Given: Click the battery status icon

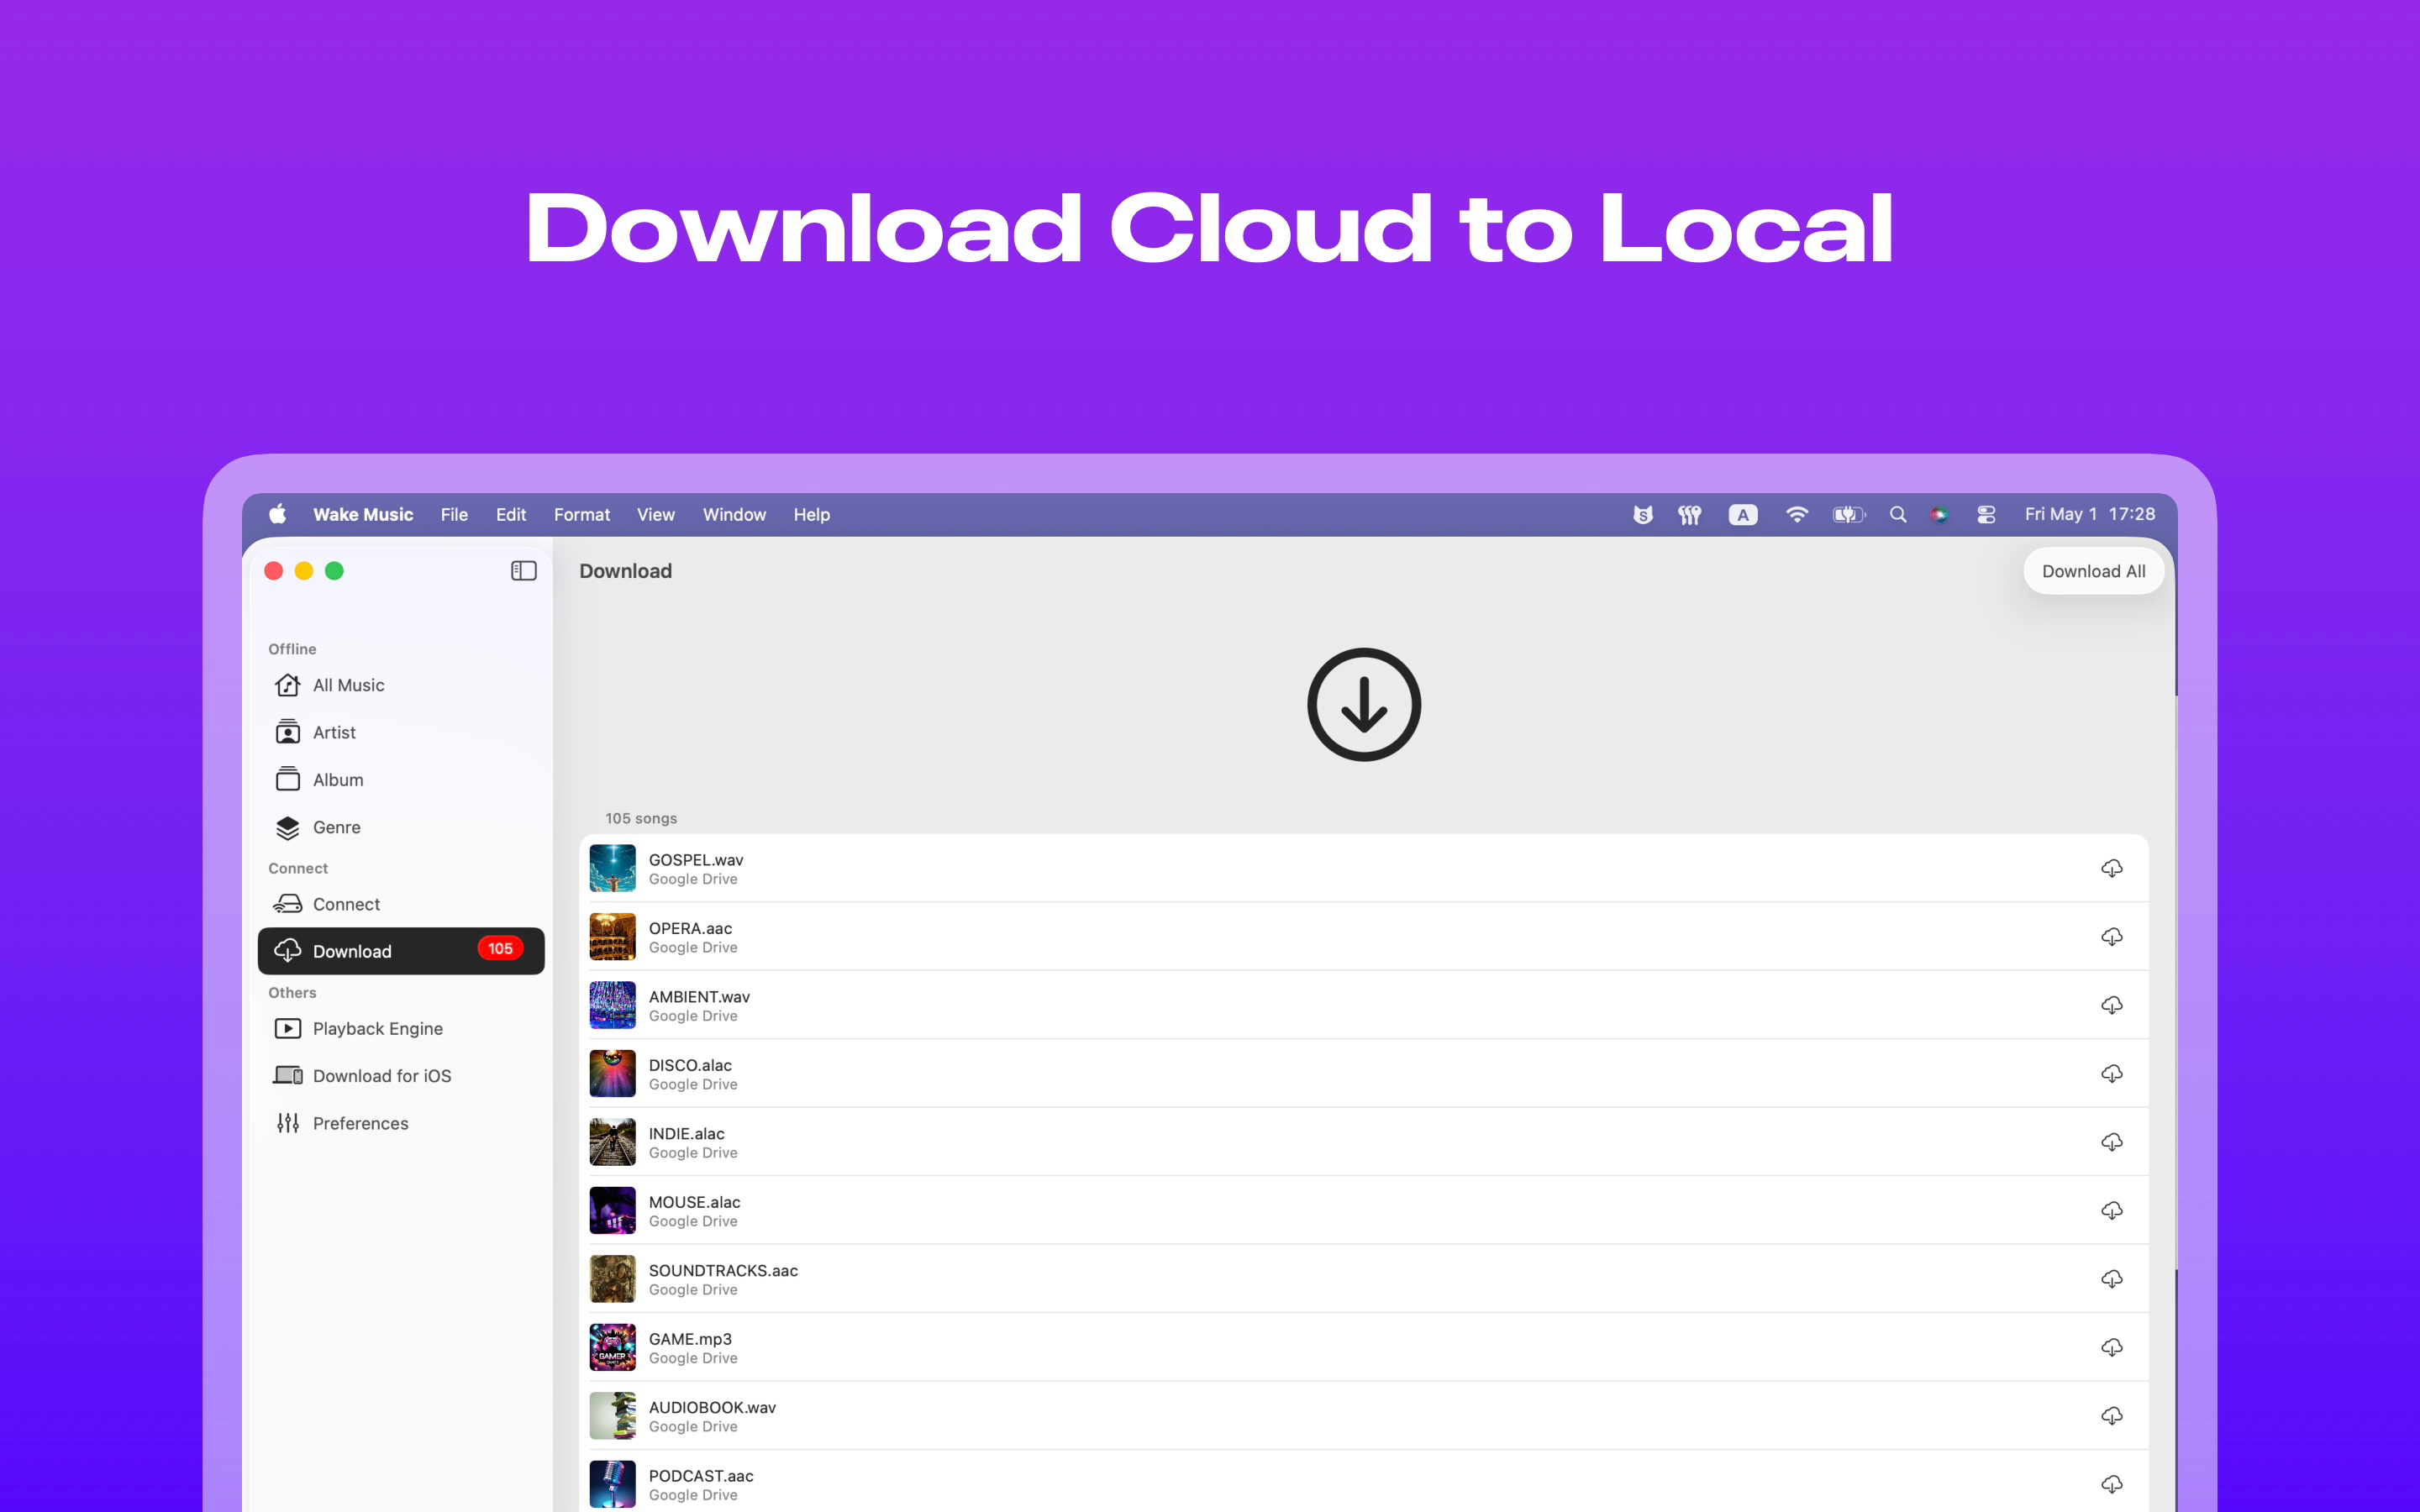Looking at the screenshot, I should pyautogui.click(x=1848, y=514).
